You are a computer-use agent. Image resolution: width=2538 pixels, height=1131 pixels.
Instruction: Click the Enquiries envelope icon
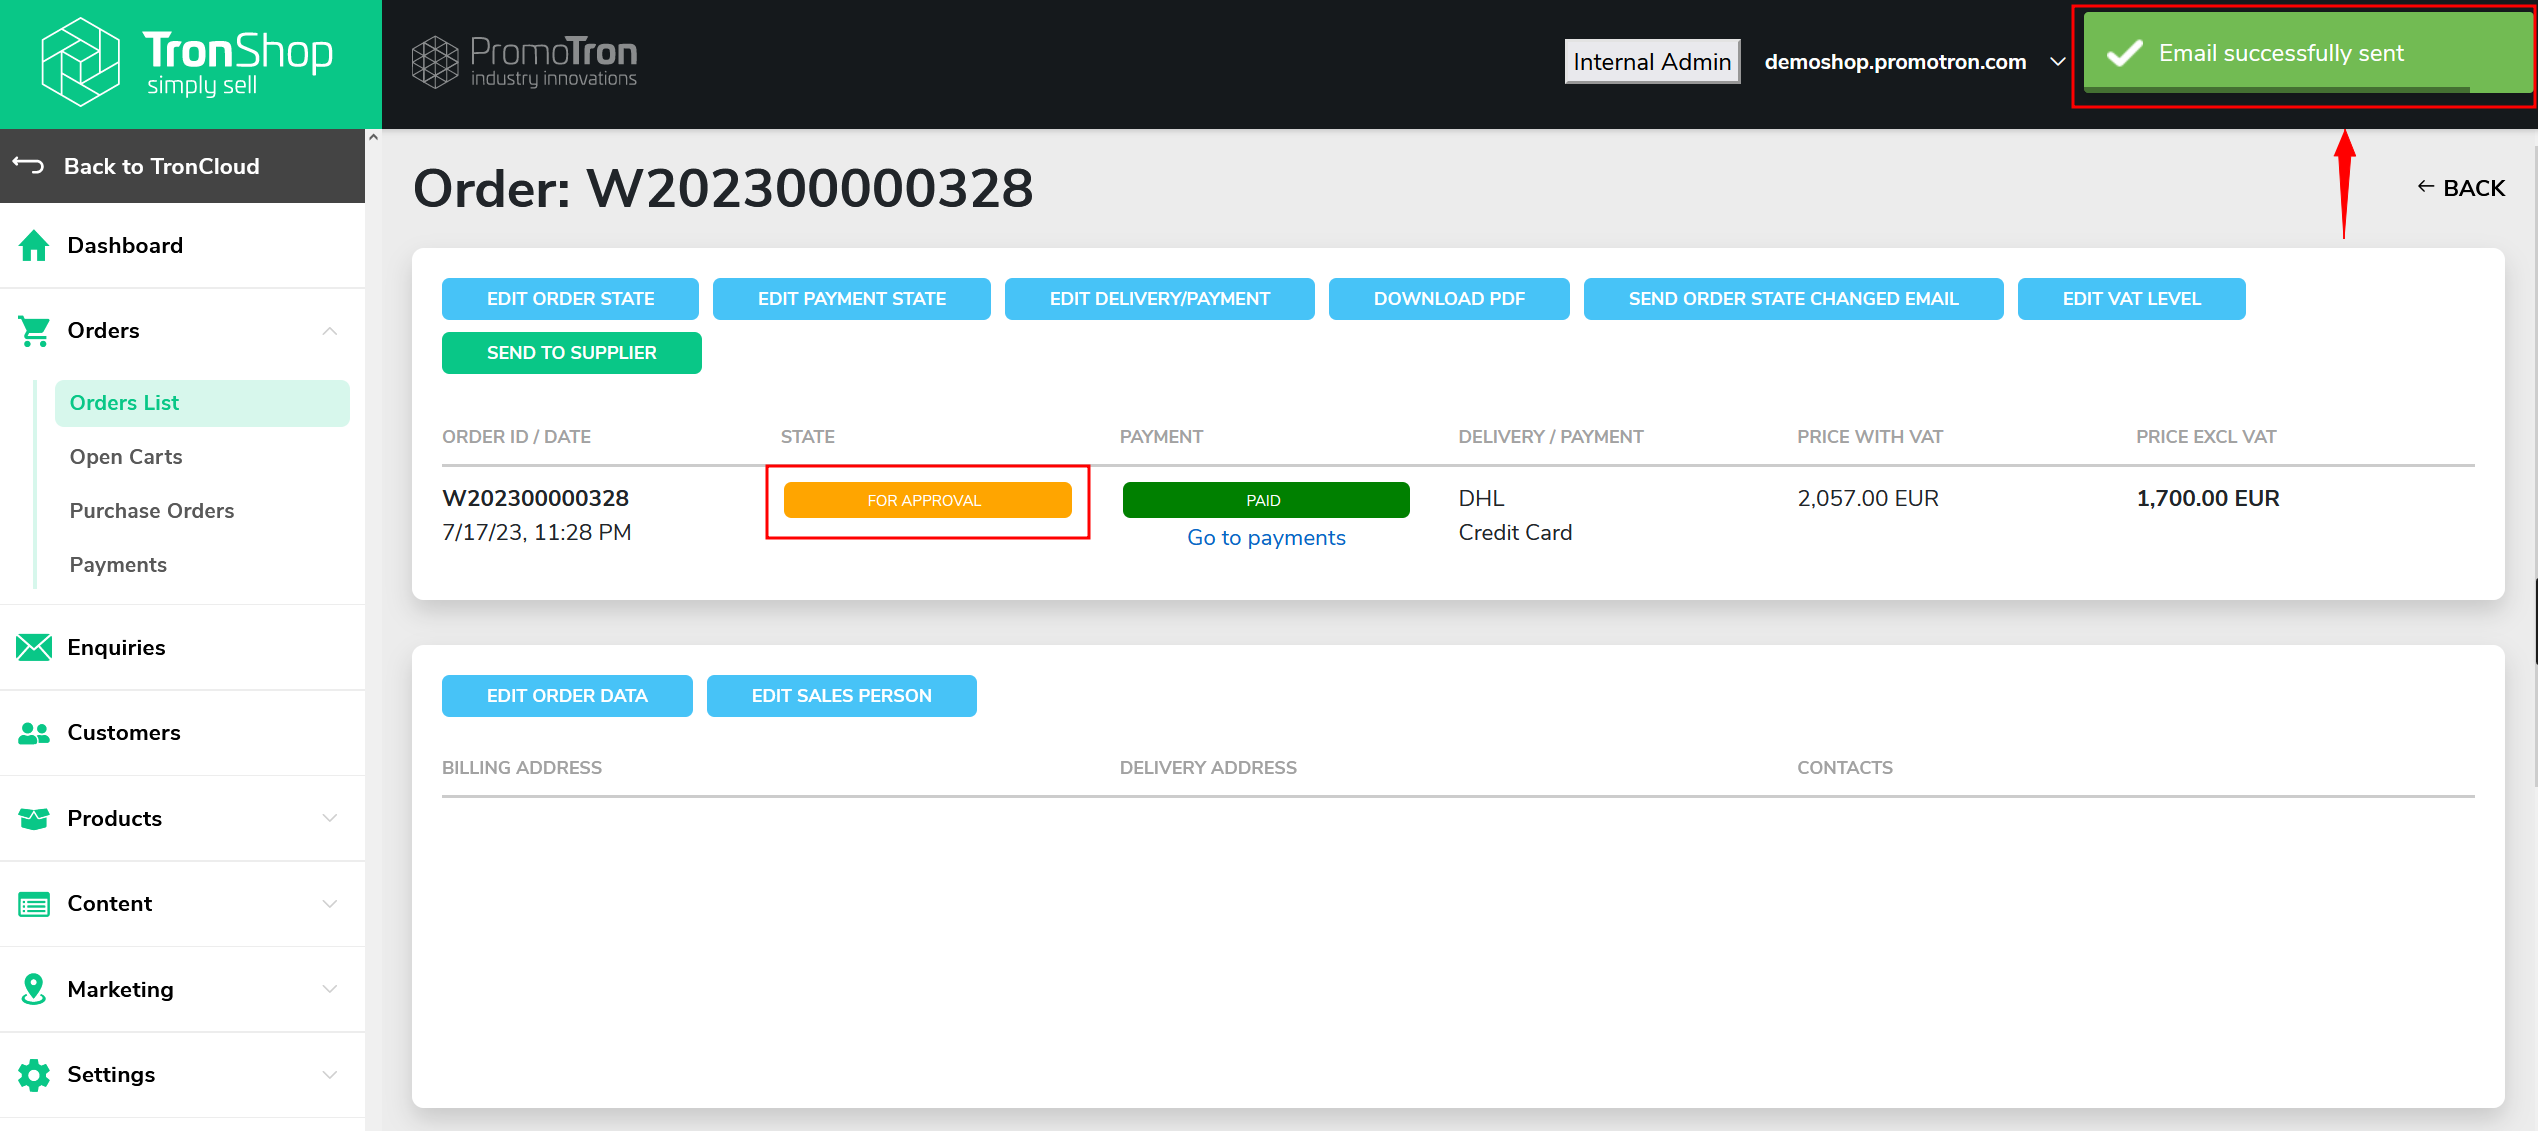point(34,647)
